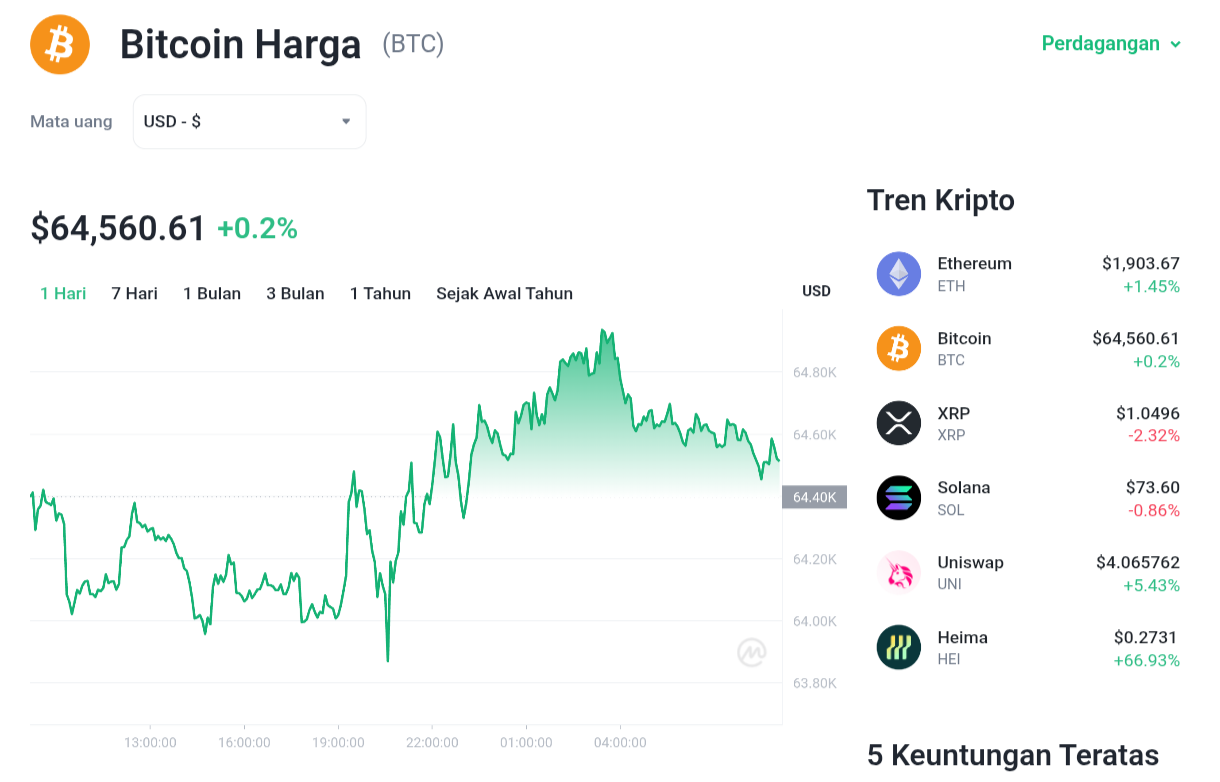Screen dimensions: 1220x782
Task: Switch to the 1 Hari range
Action: click(63, 293)
